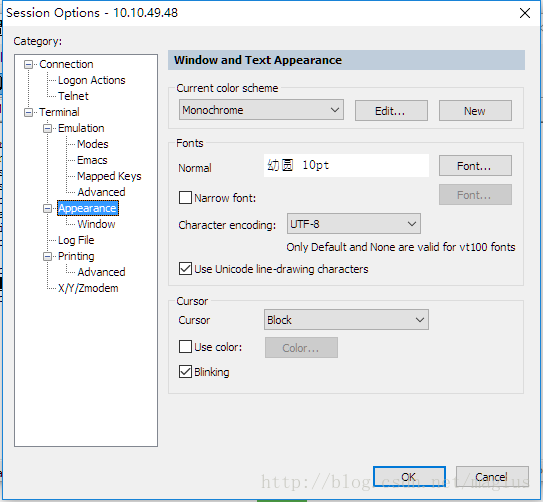This screenshot has width=543, height=502.
Task: Open the Character encoding dropdown
Action: pos(354,224)
